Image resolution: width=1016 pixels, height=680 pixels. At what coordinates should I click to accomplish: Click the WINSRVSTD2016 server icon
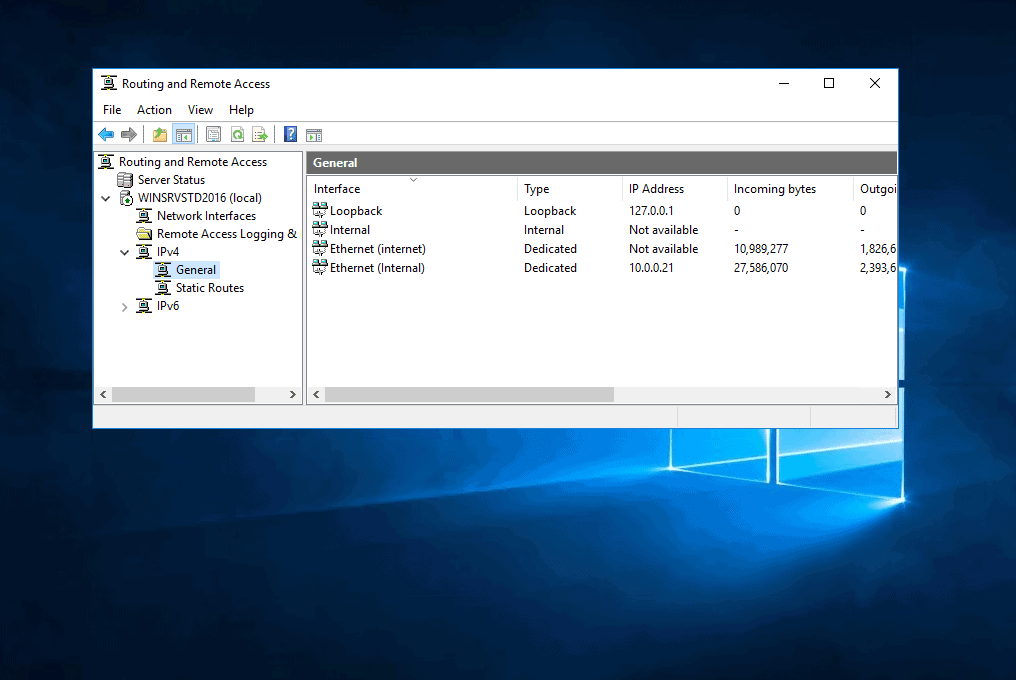click(x=126, y=198)
